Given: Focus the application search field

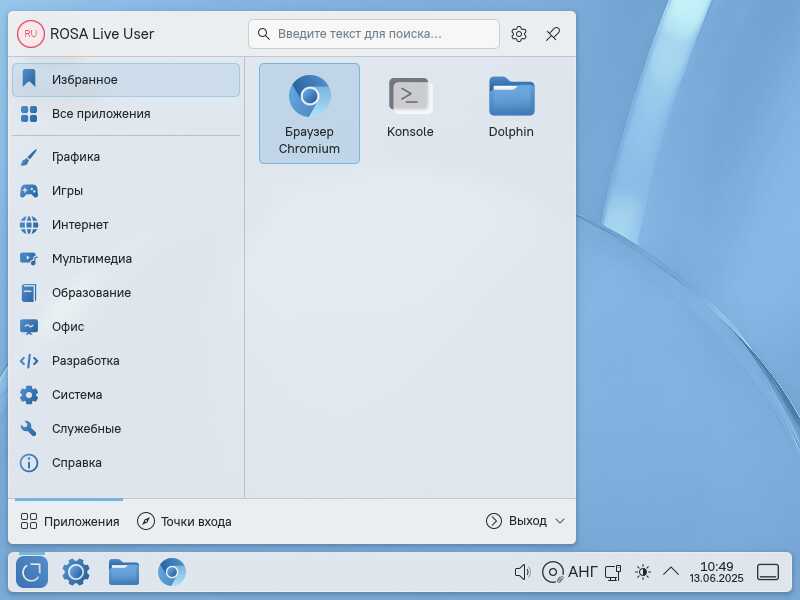Looking at the screenshot, I should pyautogui.click(x=374, y=34).
